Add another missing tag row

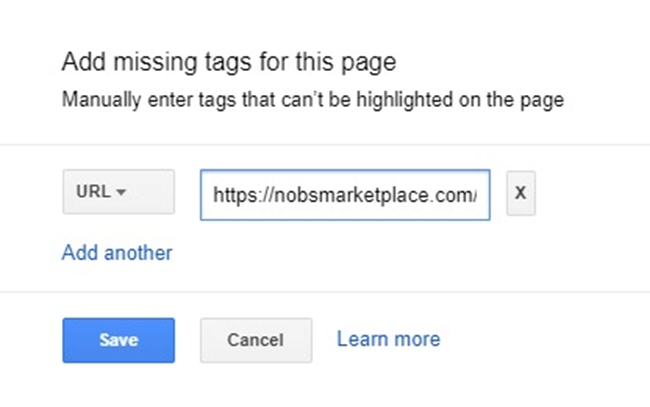pos(117,252)
